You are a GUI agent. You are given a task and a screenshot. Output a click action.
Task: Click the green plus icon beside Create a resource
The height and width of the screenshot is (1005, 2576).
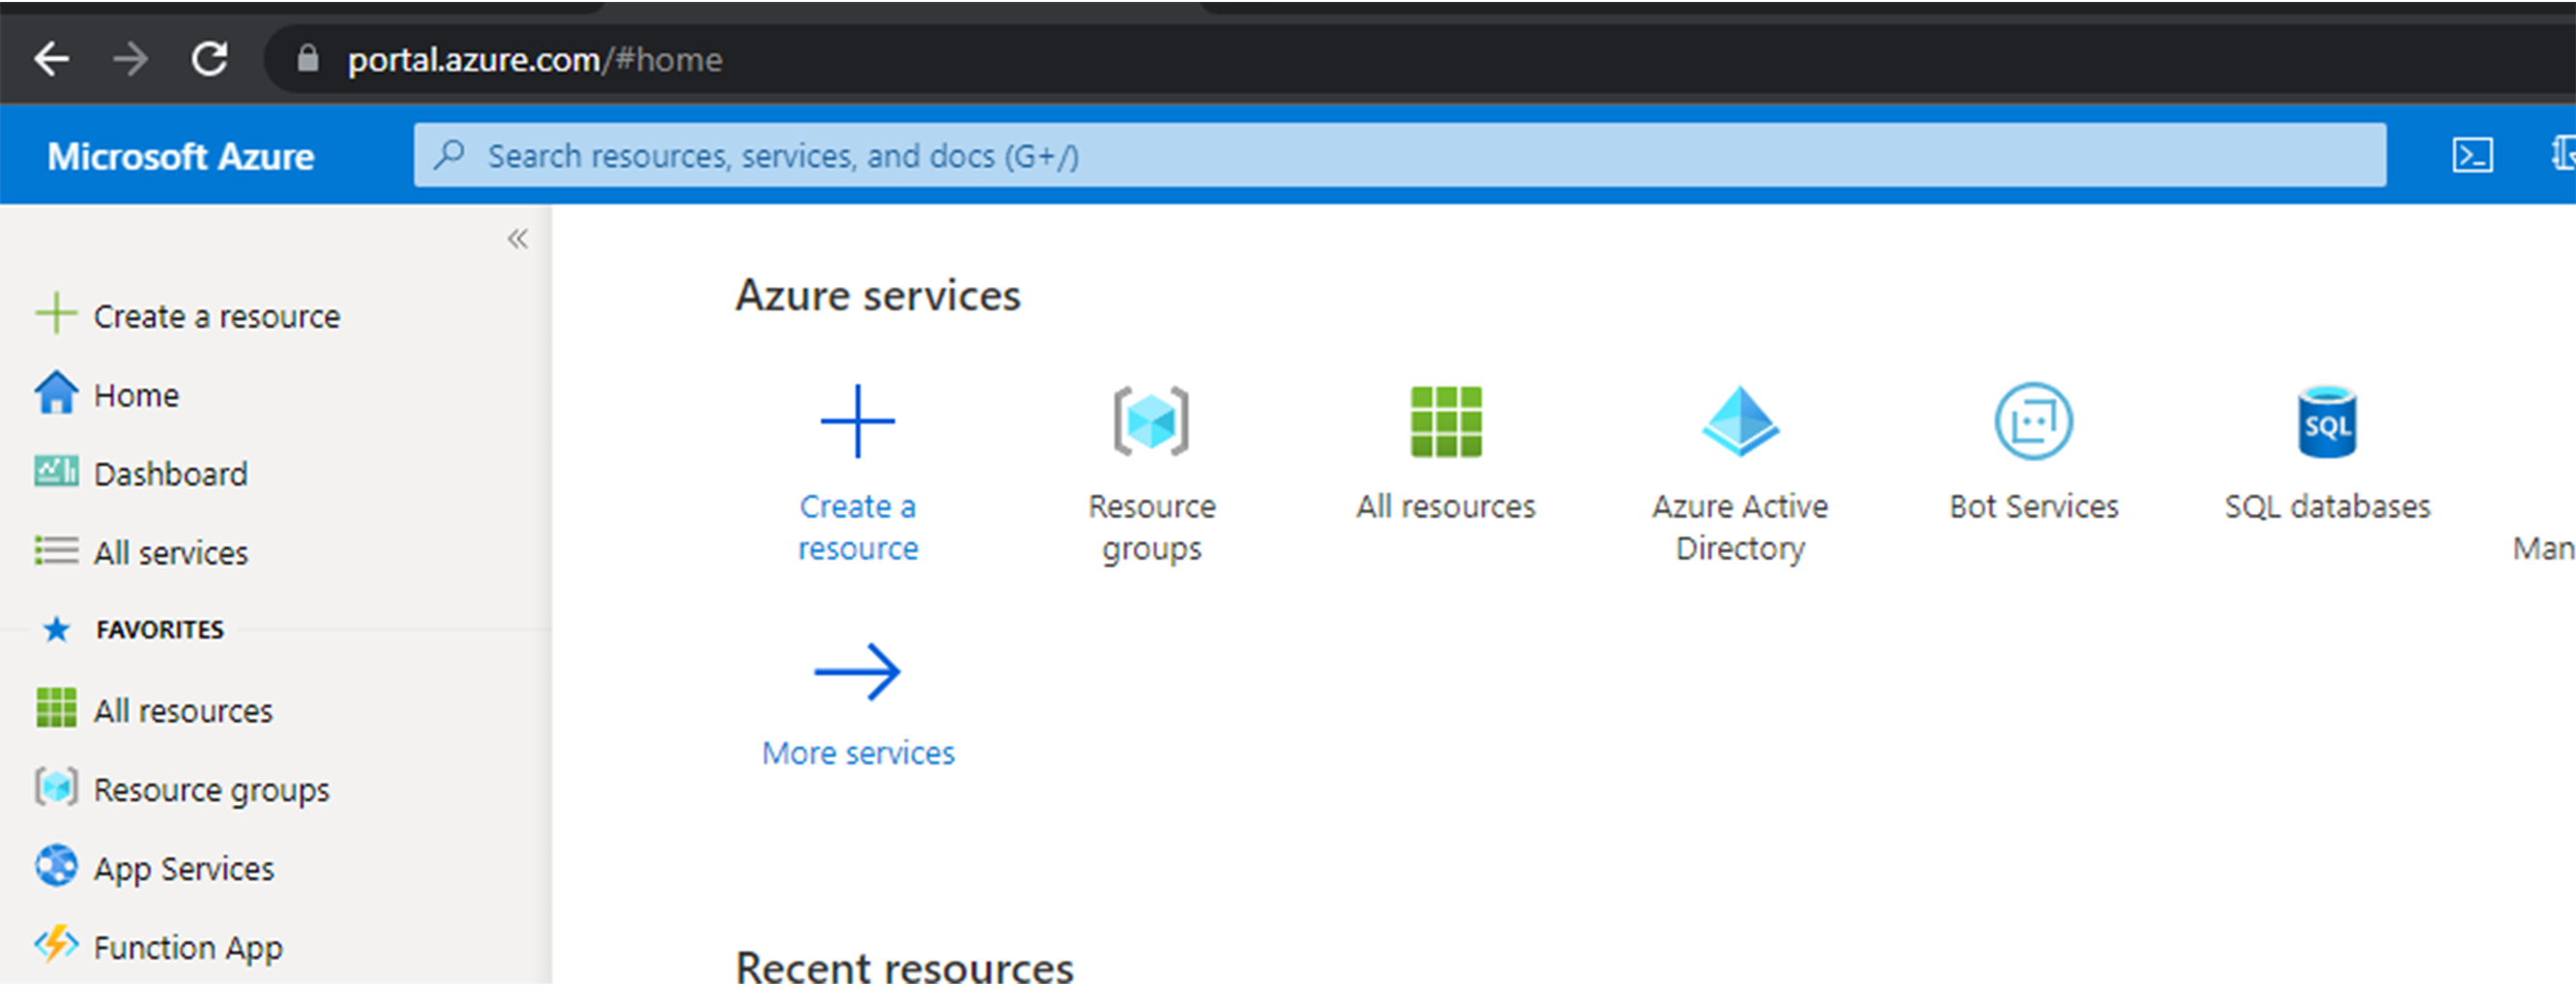click(56, 313)
